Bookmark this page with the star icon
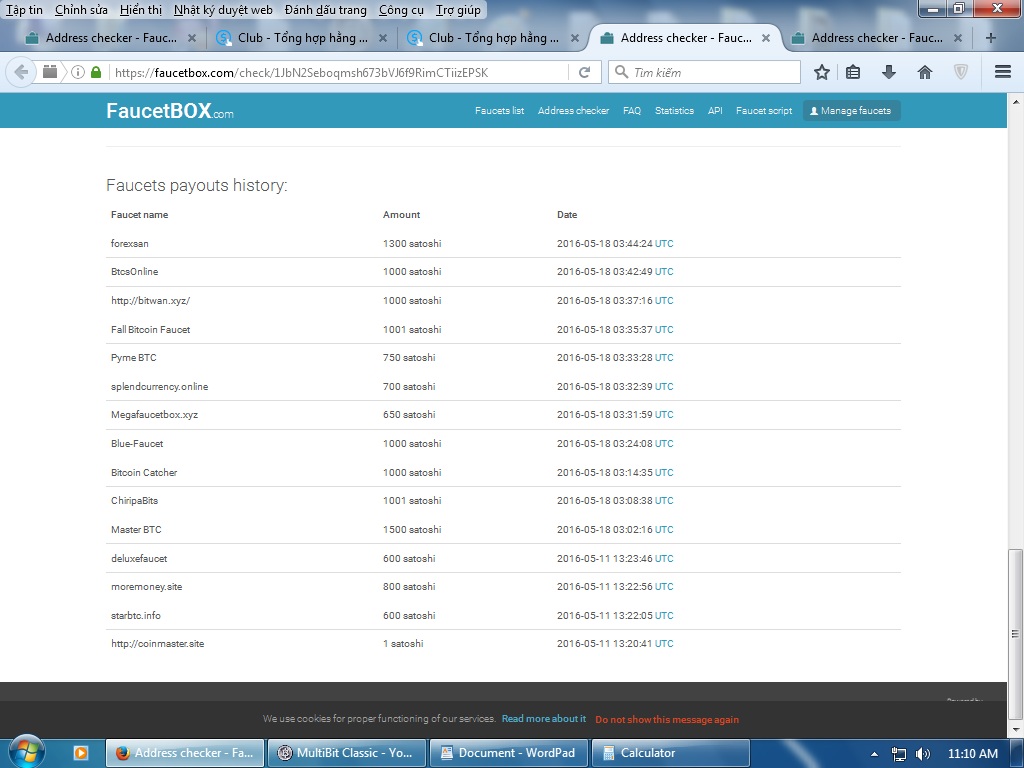Screen dimensions: 1024x768 (x=822, y=72)
